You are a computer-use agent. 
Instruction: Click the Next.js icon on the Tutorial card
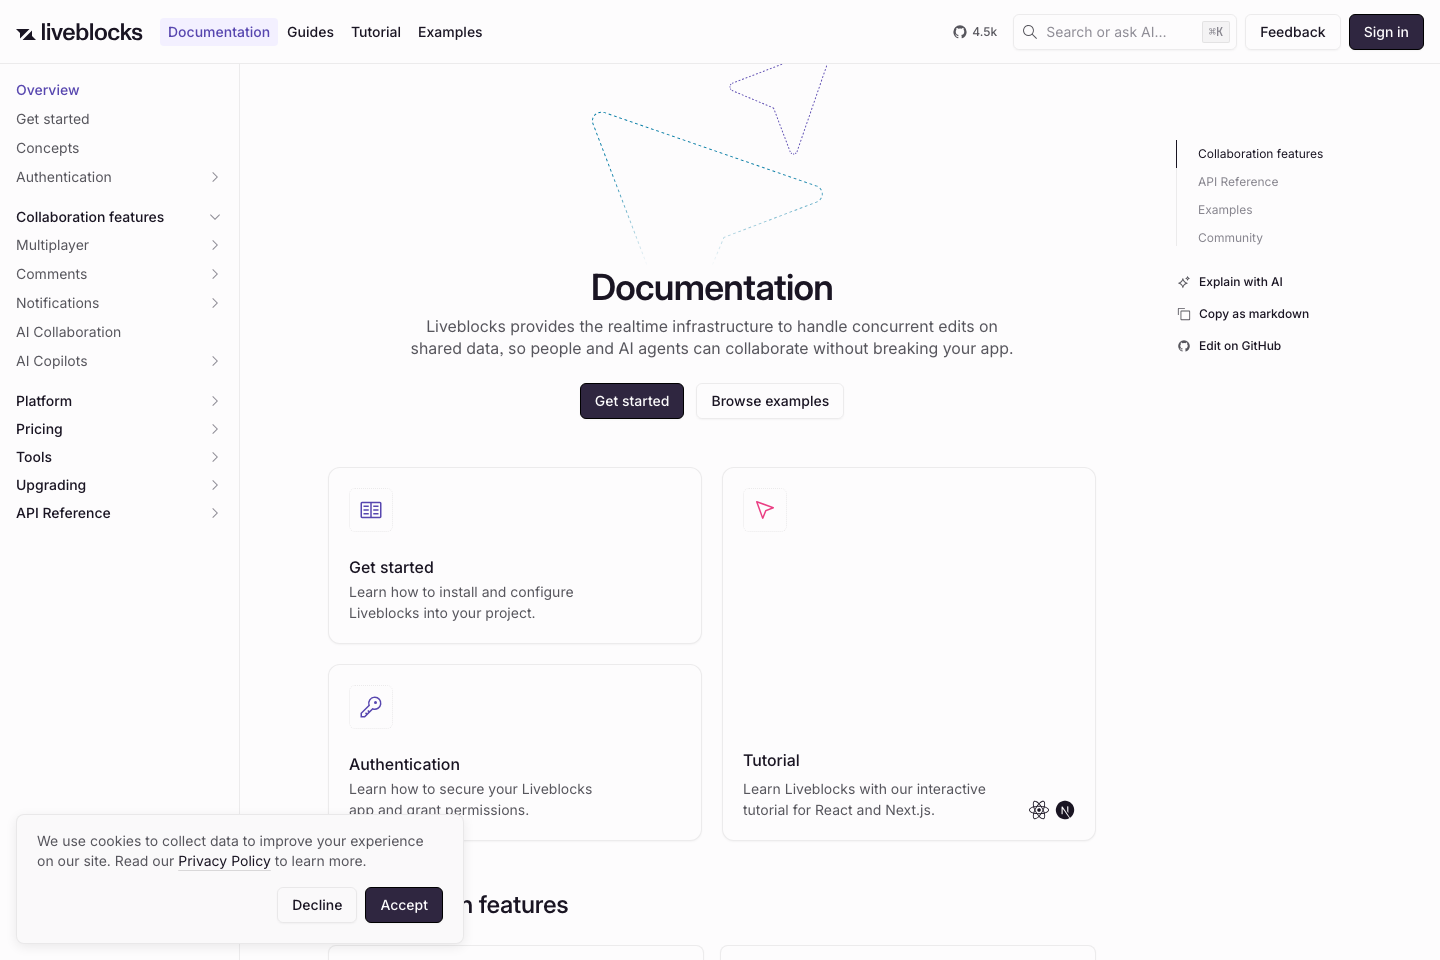click(1065, 810)
